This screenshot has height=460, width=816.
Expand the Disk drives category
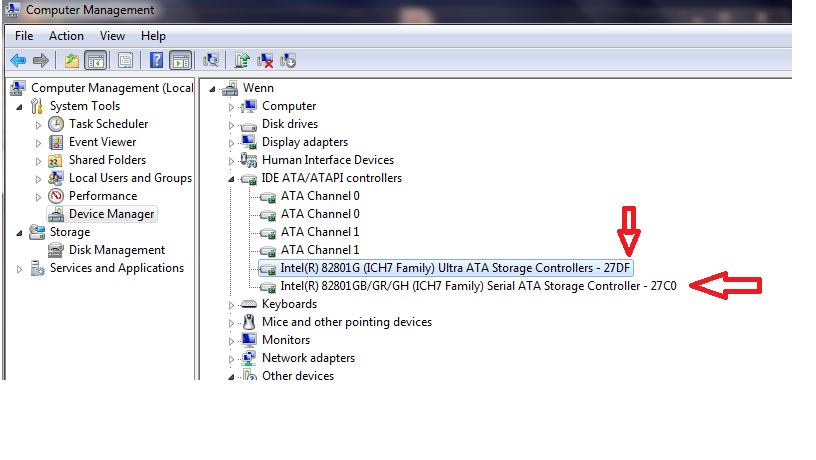231,125
